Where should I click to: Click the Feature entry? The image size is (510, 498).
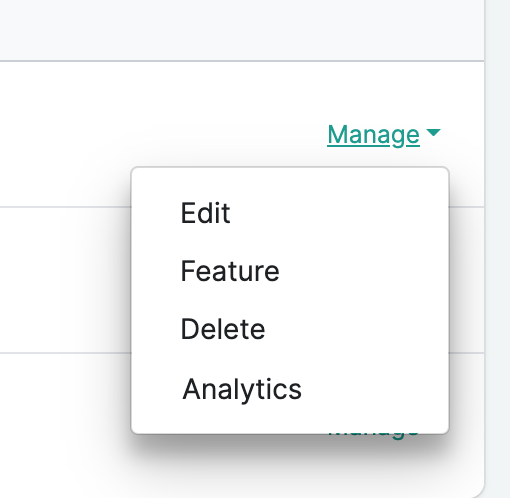(230, 271)
